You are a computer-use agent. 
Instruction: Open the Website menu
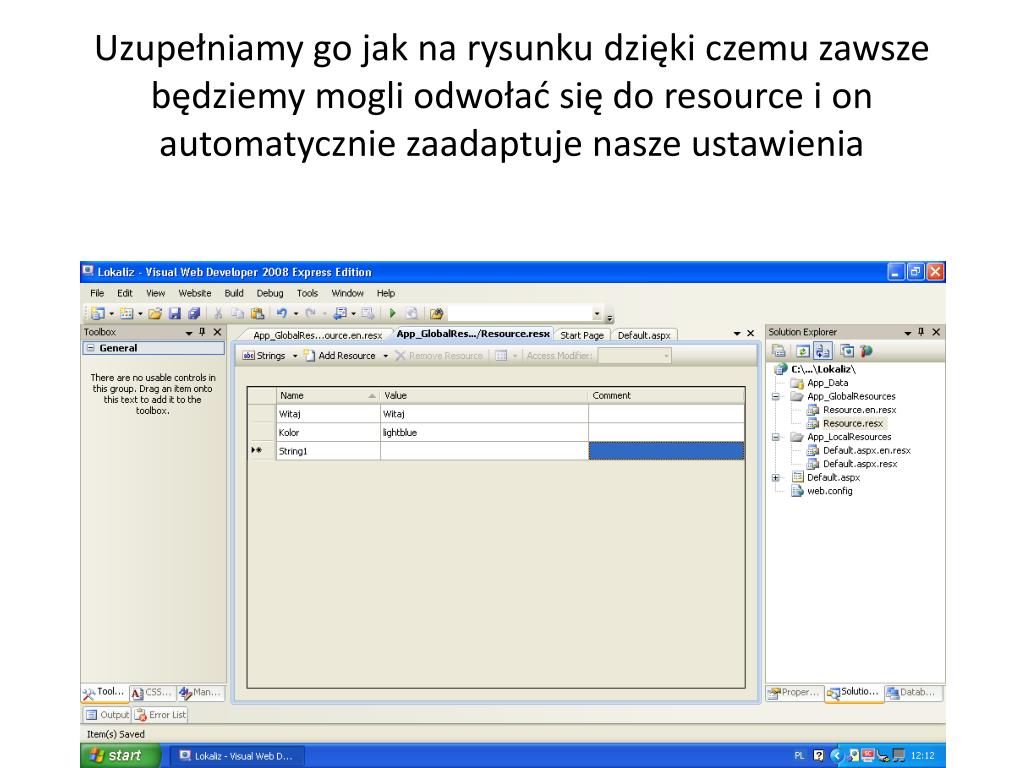tap(195, 293)
